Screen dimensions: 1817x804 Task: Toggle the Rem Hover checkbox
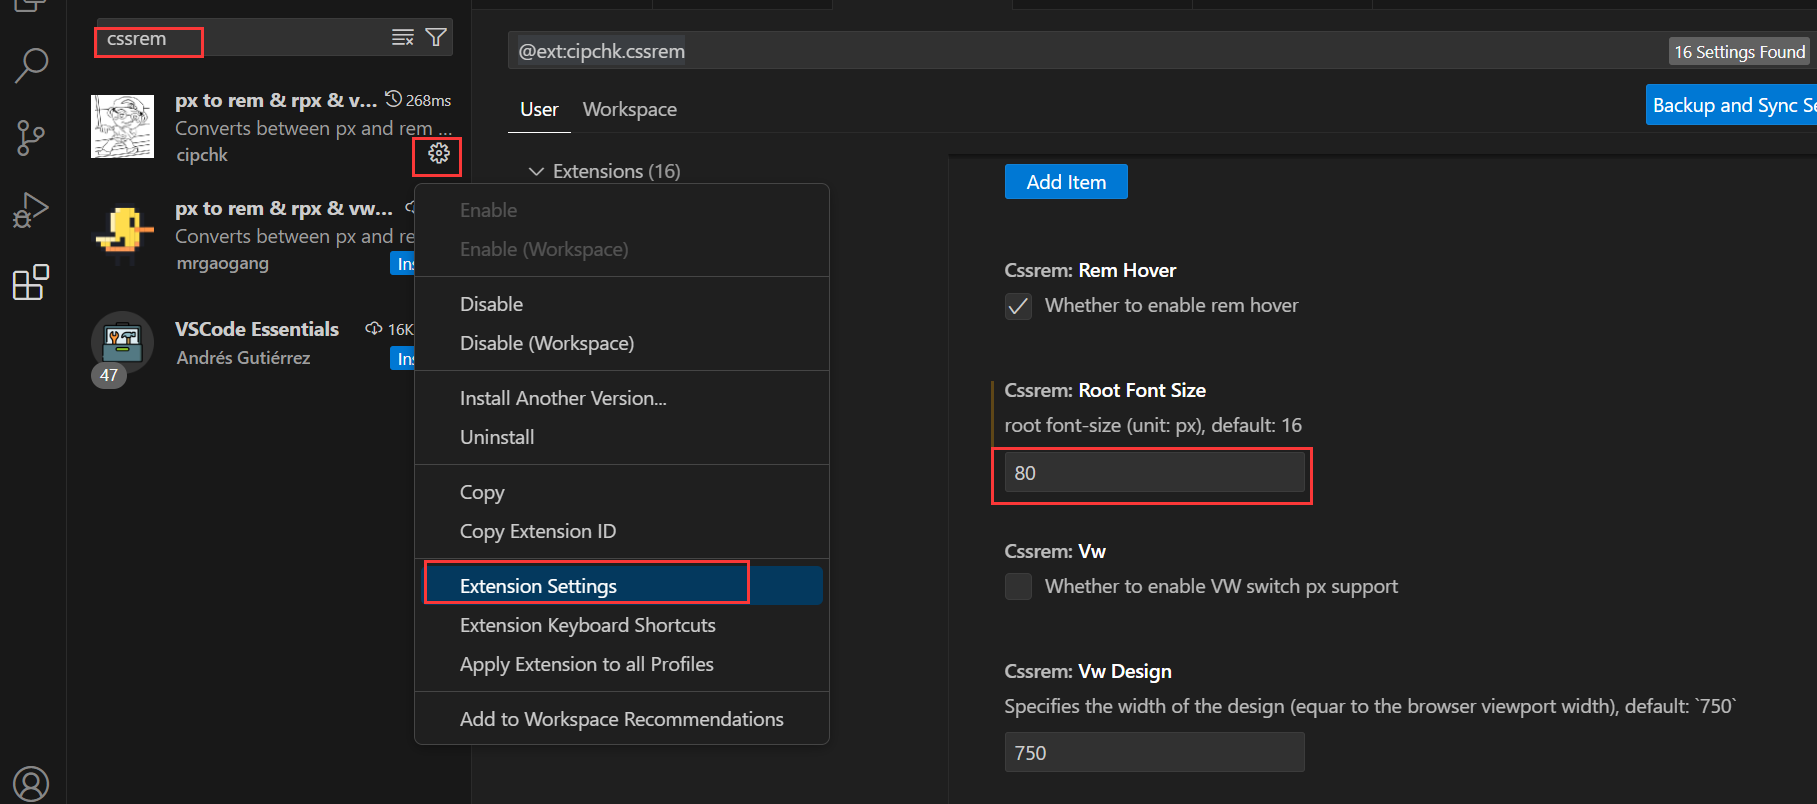coord(1018,306)
